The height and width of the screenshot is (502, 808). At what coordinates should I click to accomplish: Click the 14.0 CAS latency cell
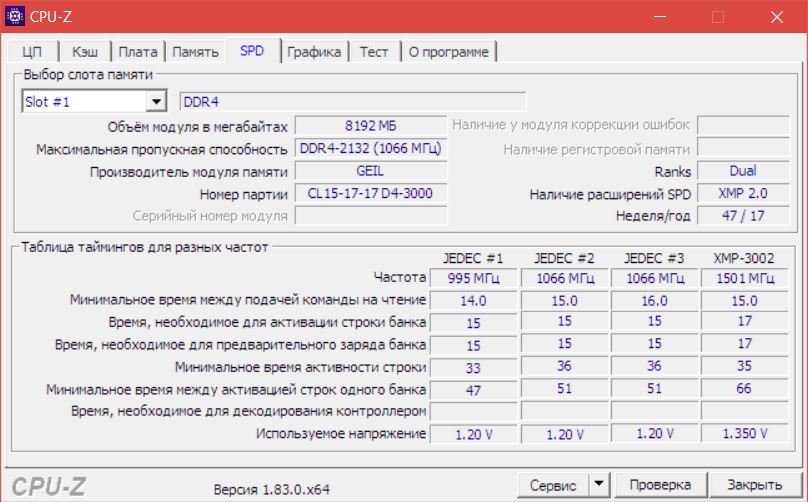point(474,301)
